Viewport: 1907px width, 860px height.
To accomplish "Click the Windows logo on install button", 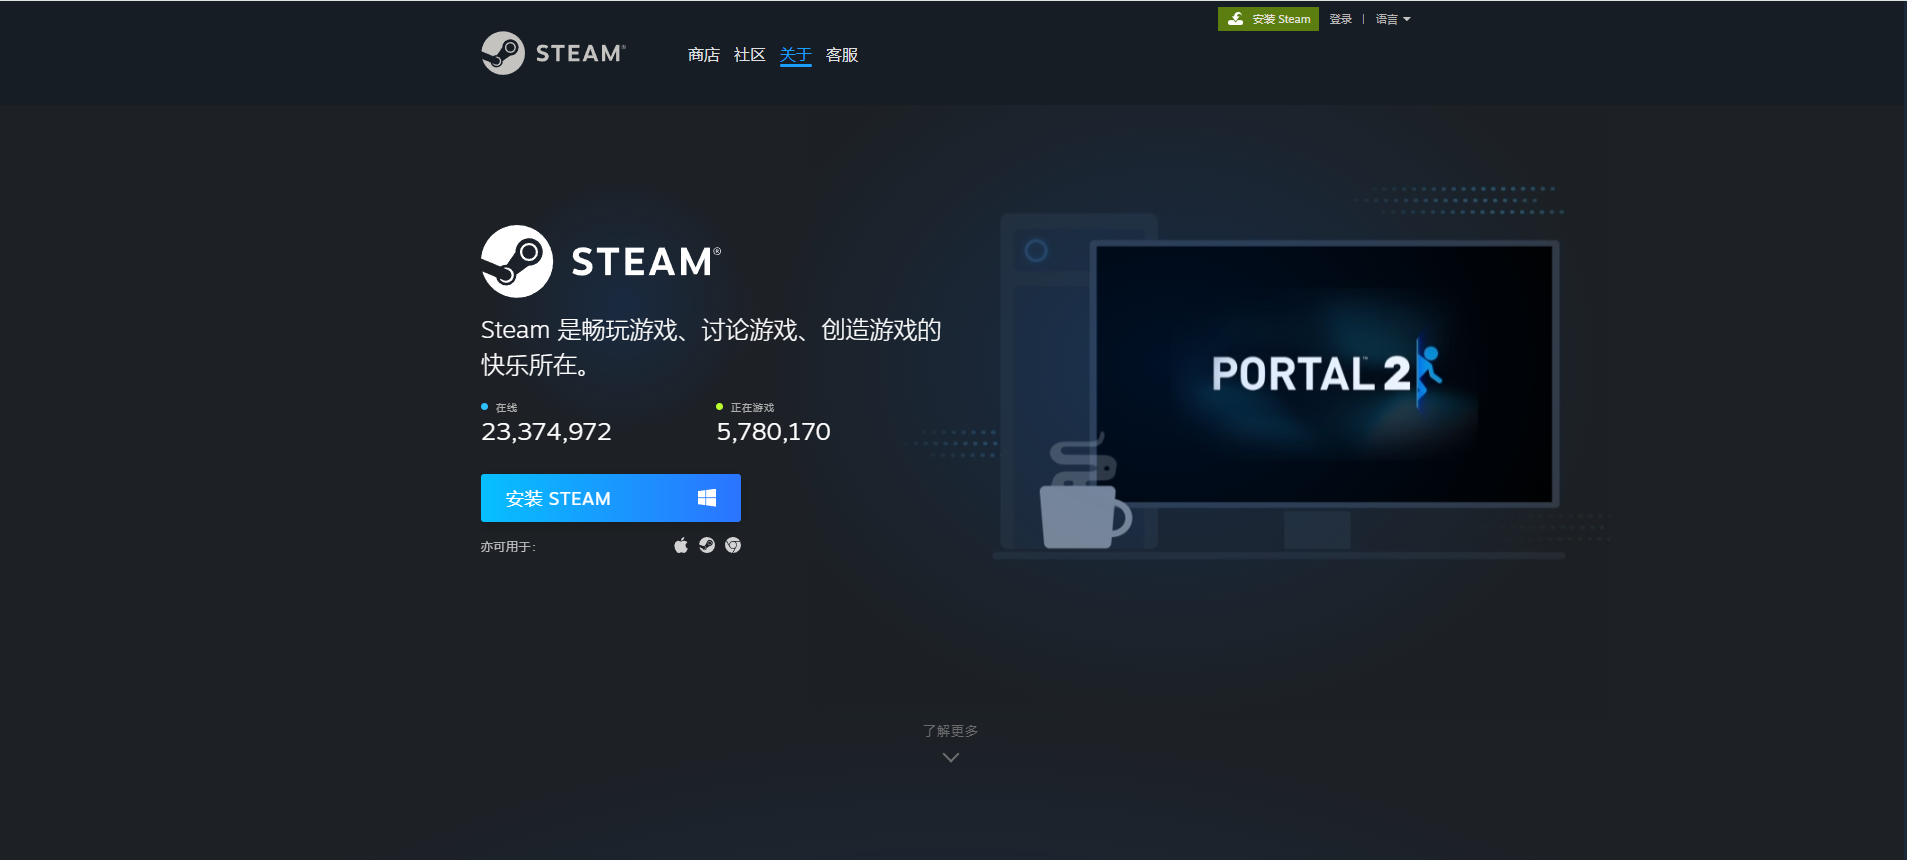I will 707,498.
